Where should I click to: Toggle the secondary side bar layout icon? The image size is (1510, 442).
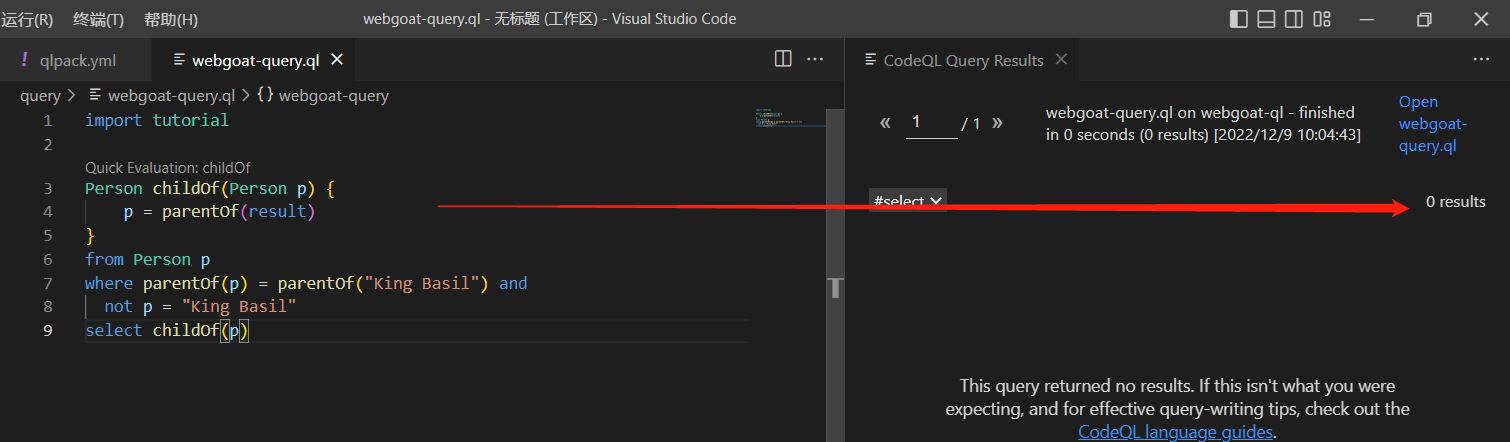[x=1294, y=19]
